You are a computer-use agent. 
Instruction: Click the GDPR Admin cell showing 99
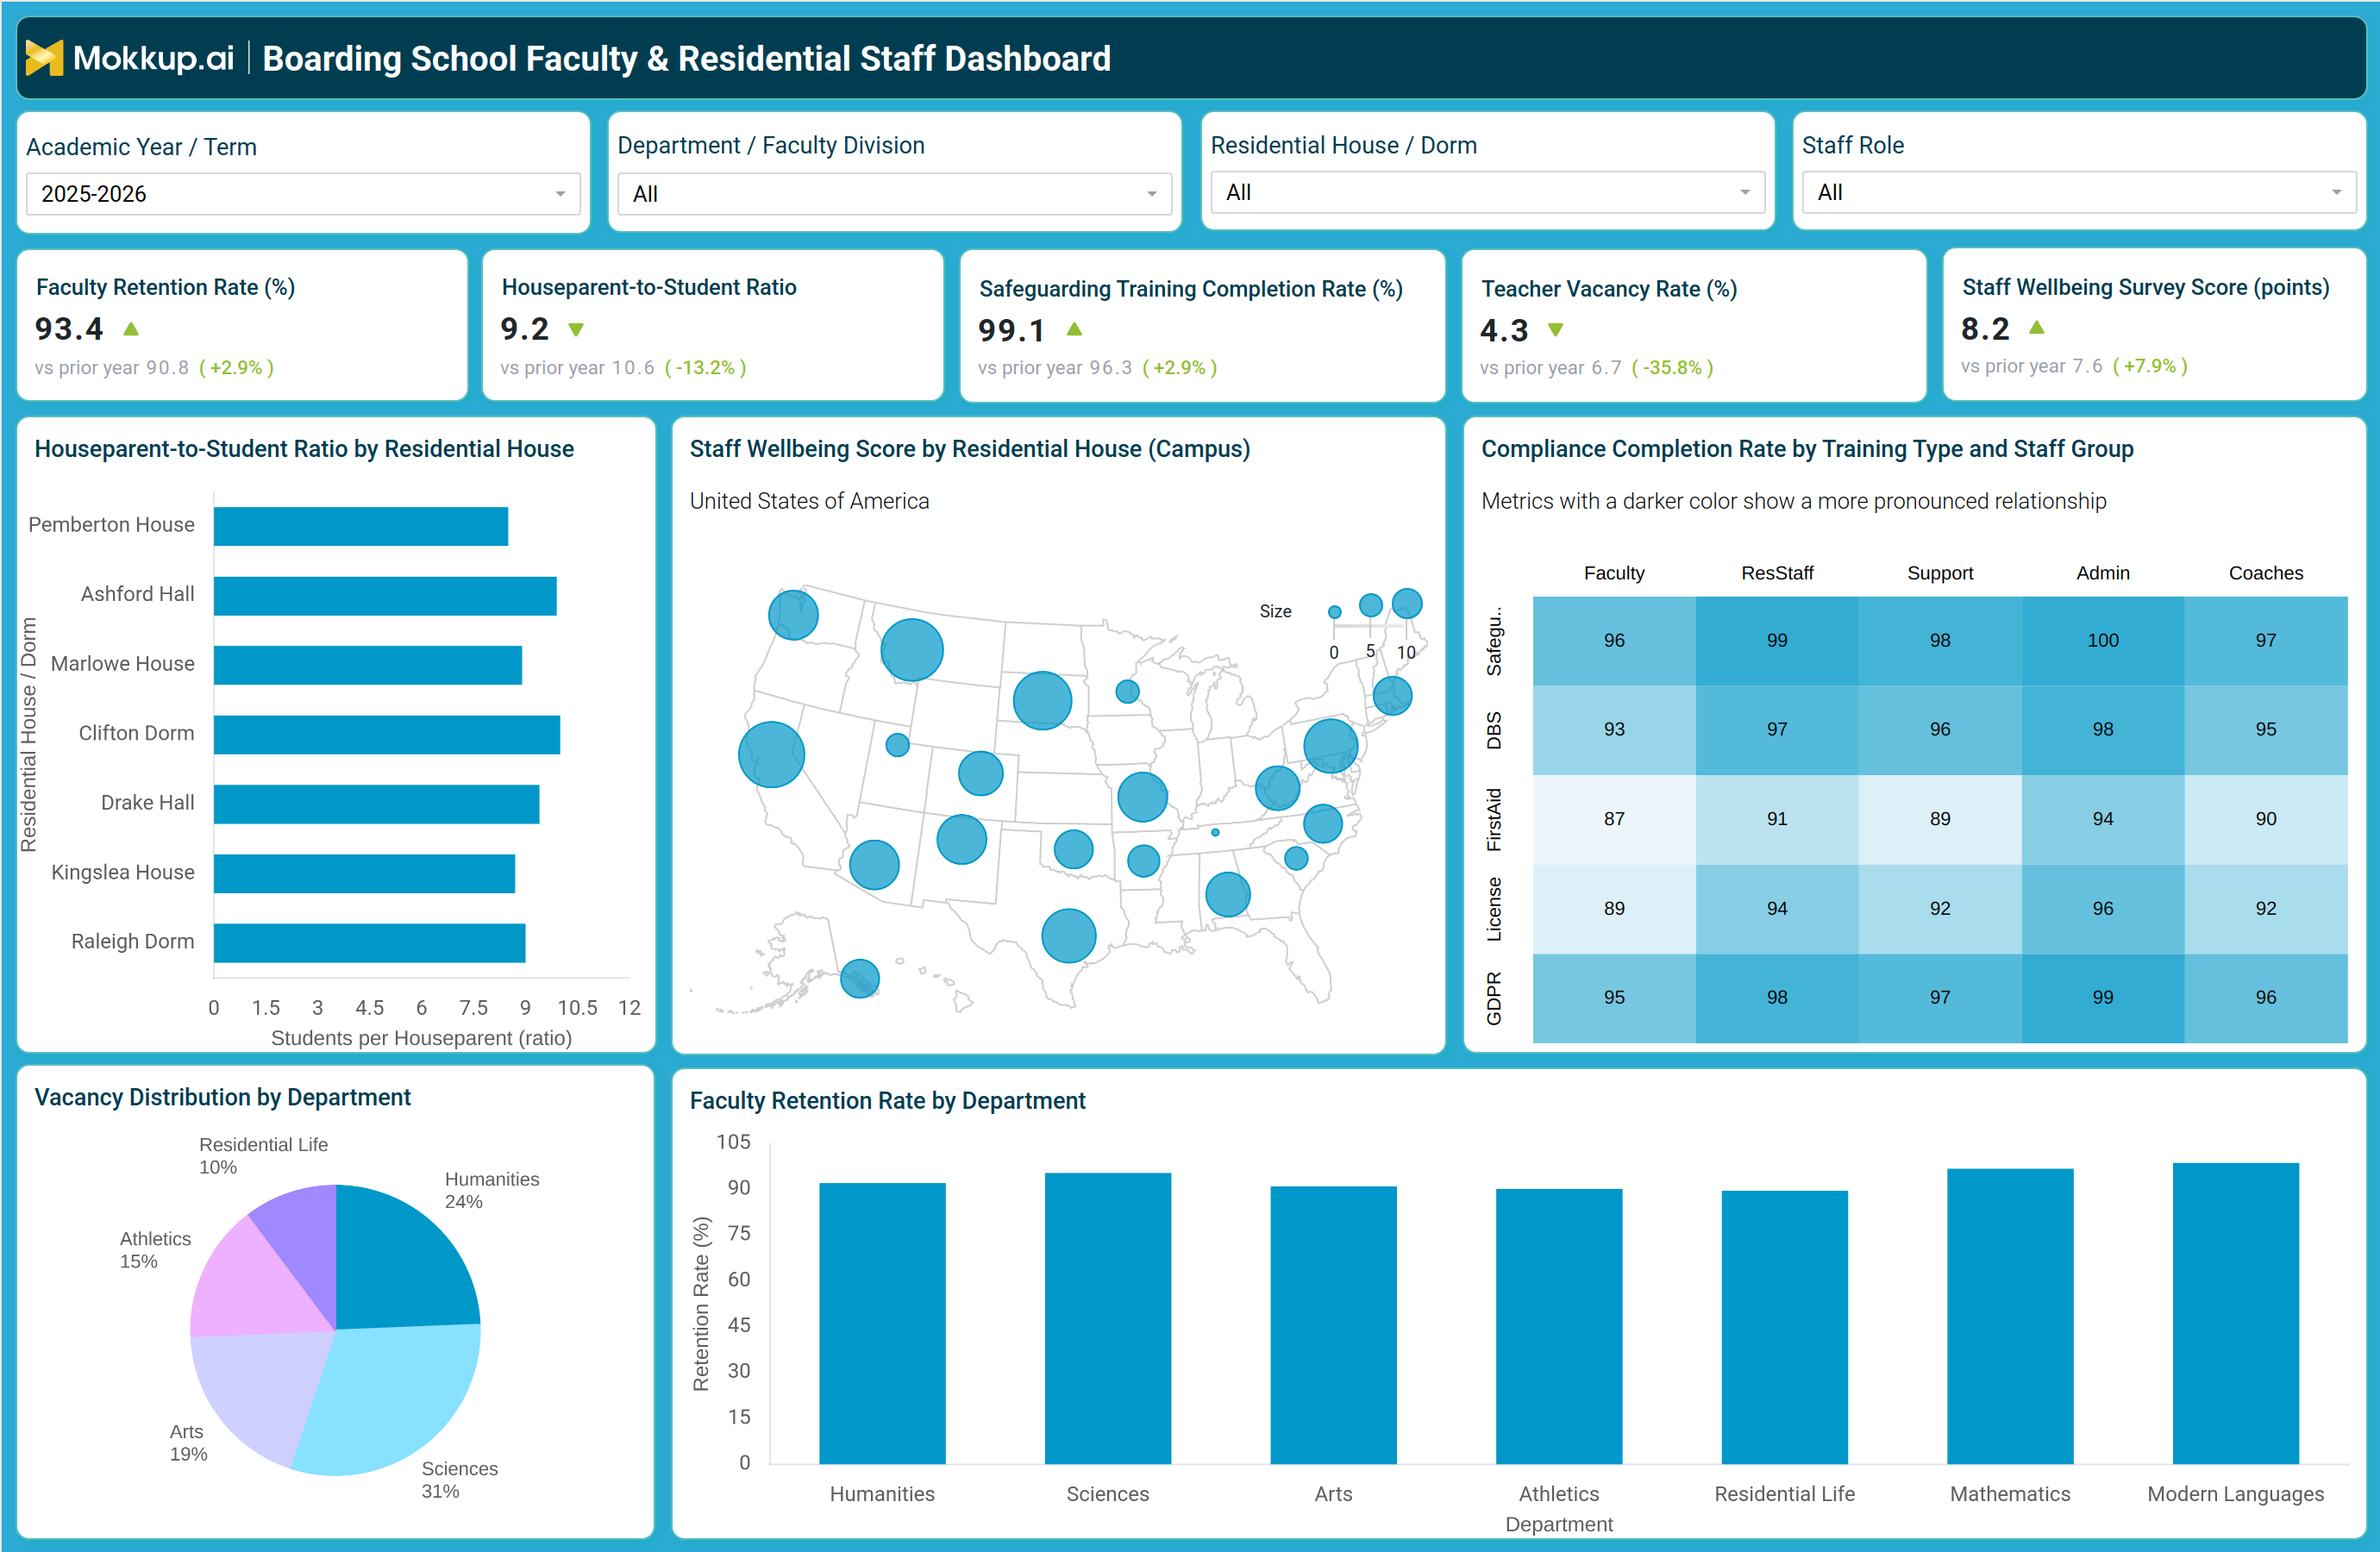(2103, 998)
